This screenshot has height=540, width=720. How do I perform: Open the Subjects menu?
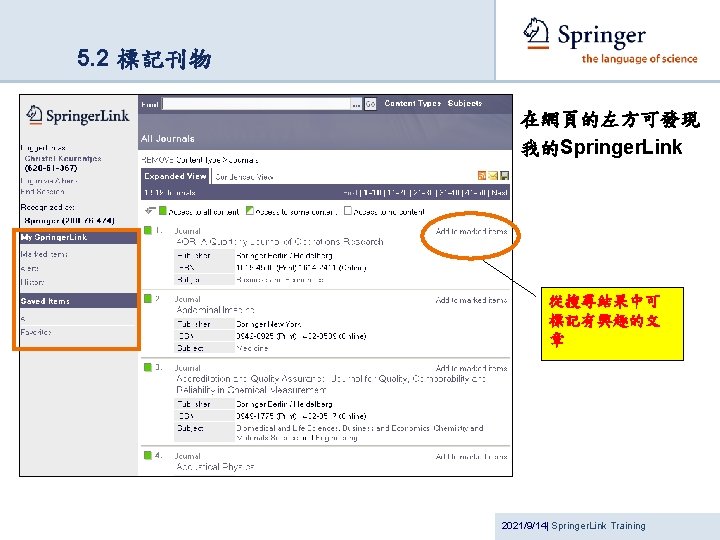pyautogui.click(x=465, y=103)
